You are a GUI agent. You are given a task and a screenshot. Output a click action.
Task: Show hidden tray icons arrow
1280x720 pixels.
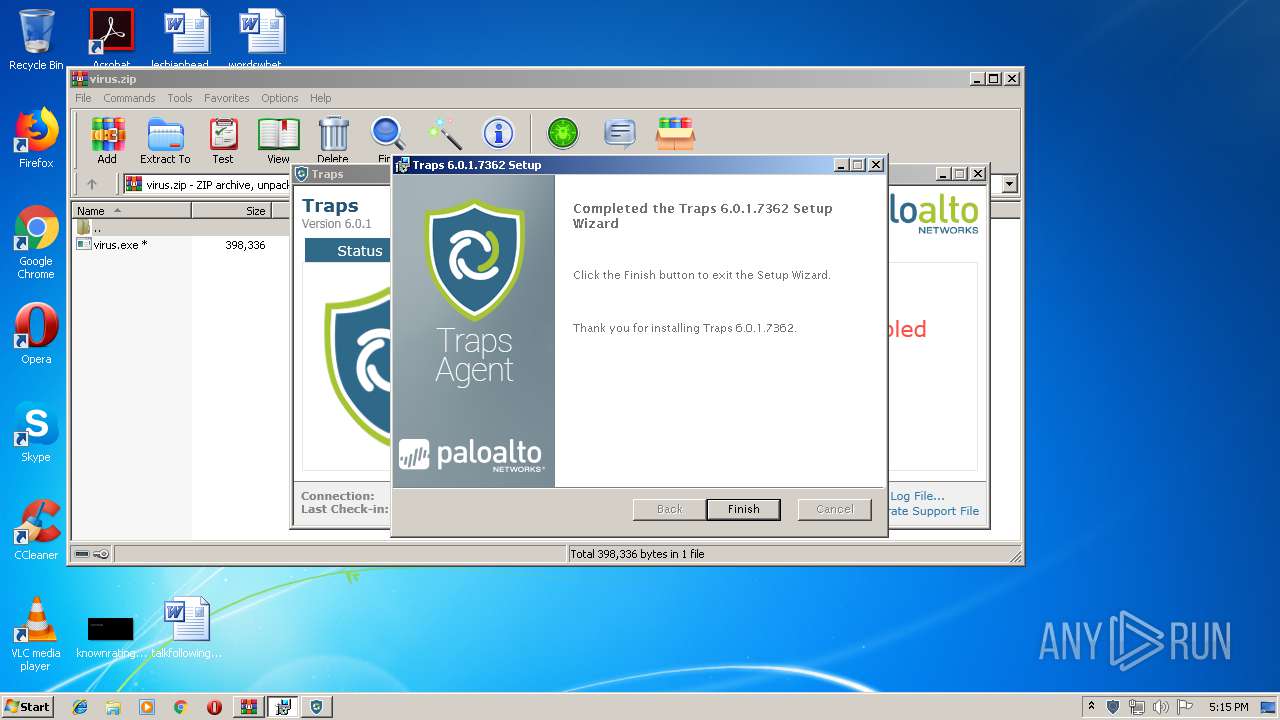(1091, 707)
